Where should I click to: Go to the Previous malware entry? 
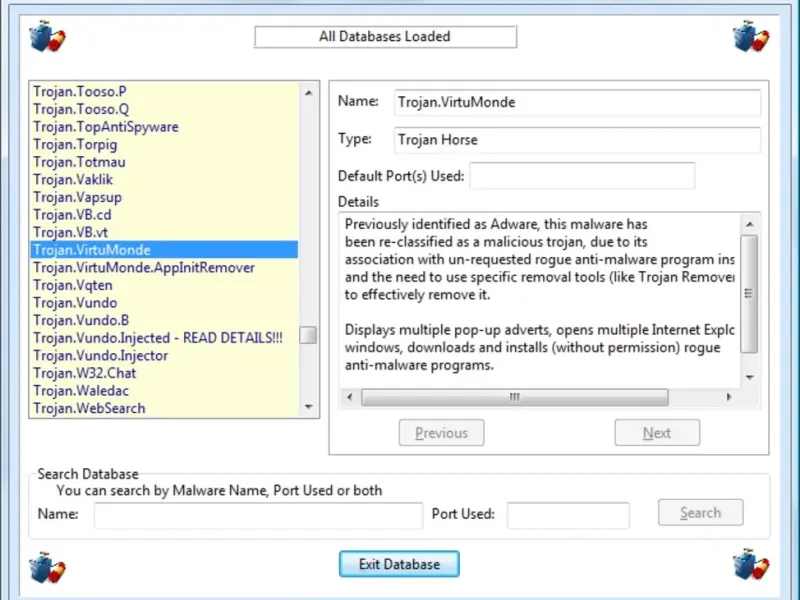pos(441,433)
